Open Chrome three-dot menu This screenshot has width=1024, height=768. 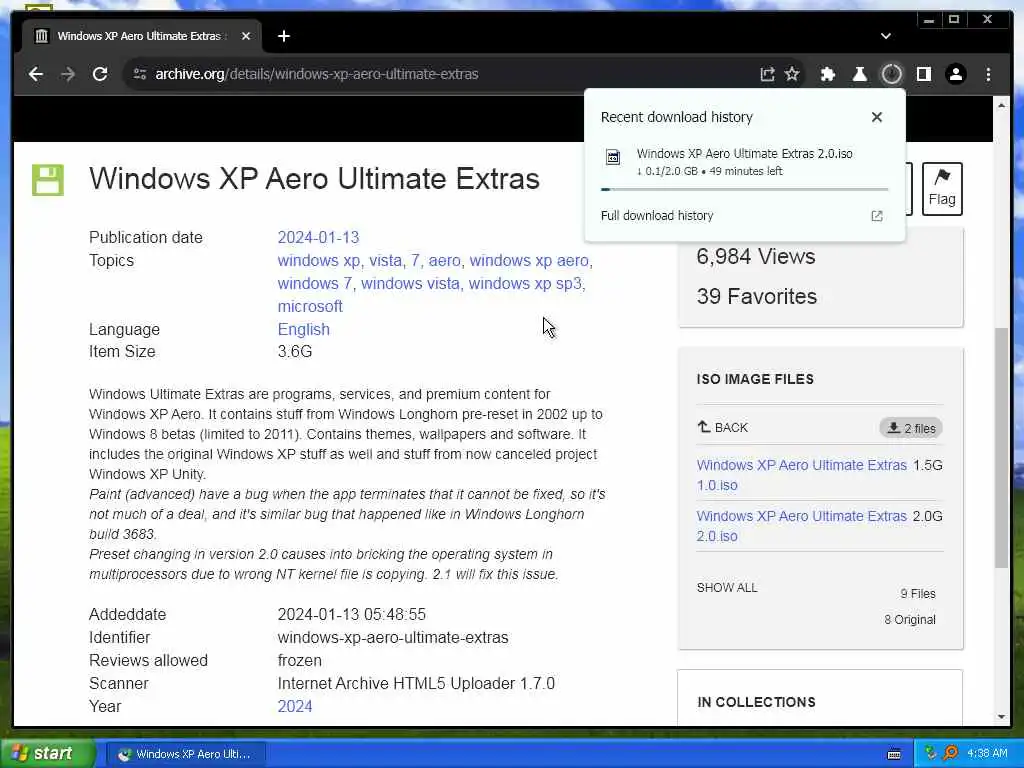(988, 74)
